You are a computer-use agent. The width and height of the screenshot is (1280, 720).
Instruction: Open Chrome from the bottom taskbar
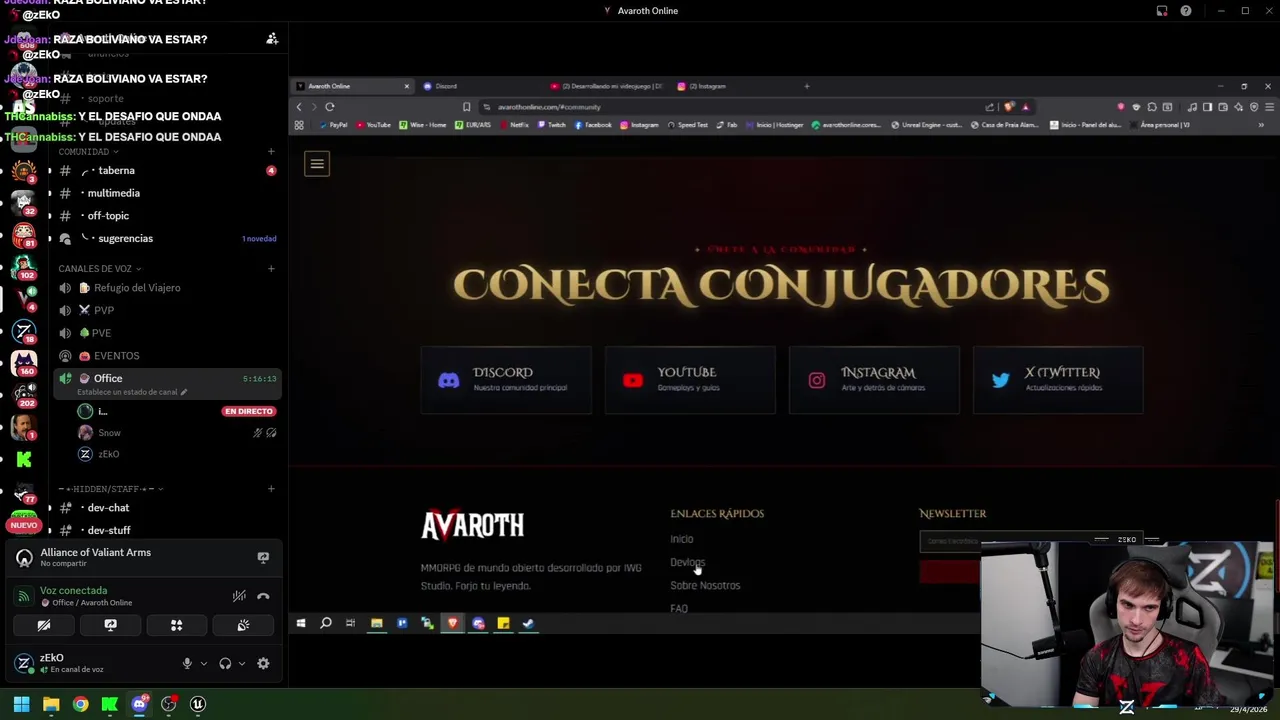coord(80,704)
